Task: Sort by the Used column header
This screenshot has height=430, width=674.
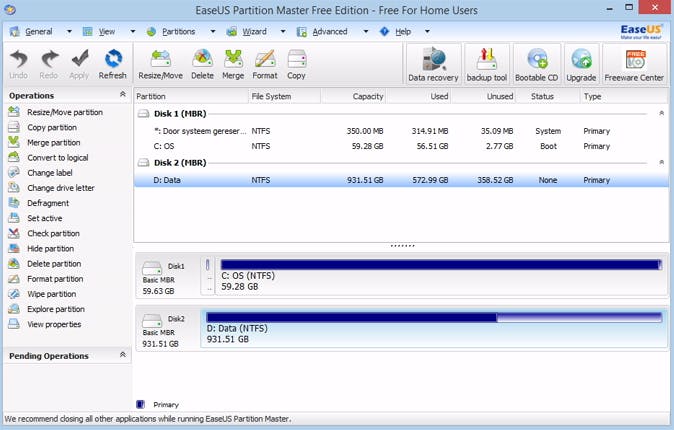Action: coord(419,96)
